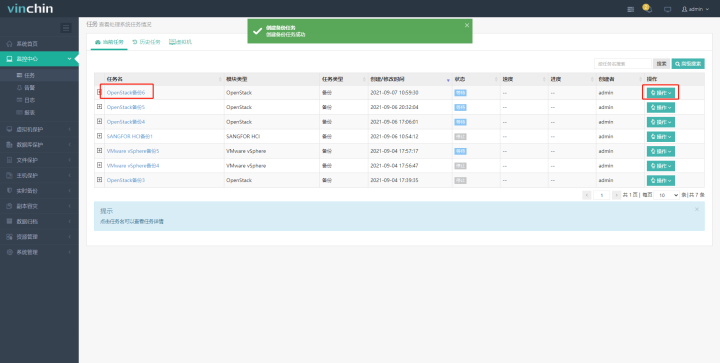
Task: Expand real-time backup sidebar menu
Action: [39, 190]
